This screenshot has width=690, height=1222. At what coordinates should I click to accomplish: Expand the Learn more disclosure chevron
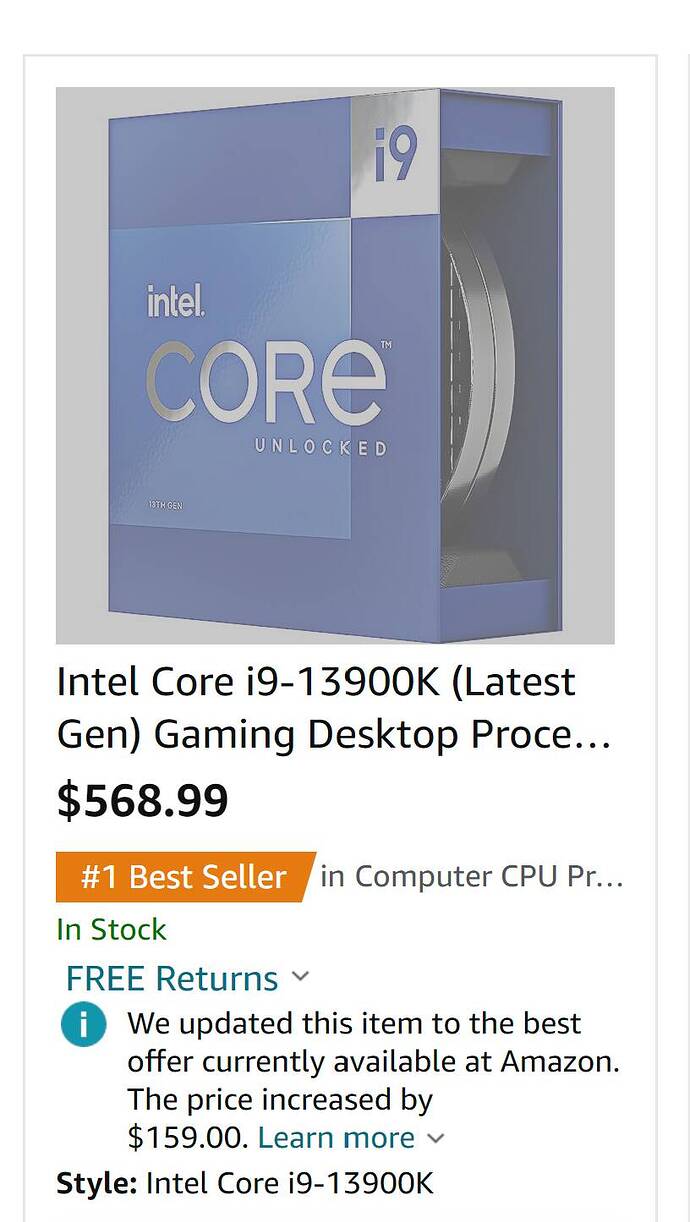pos(437,1139)
